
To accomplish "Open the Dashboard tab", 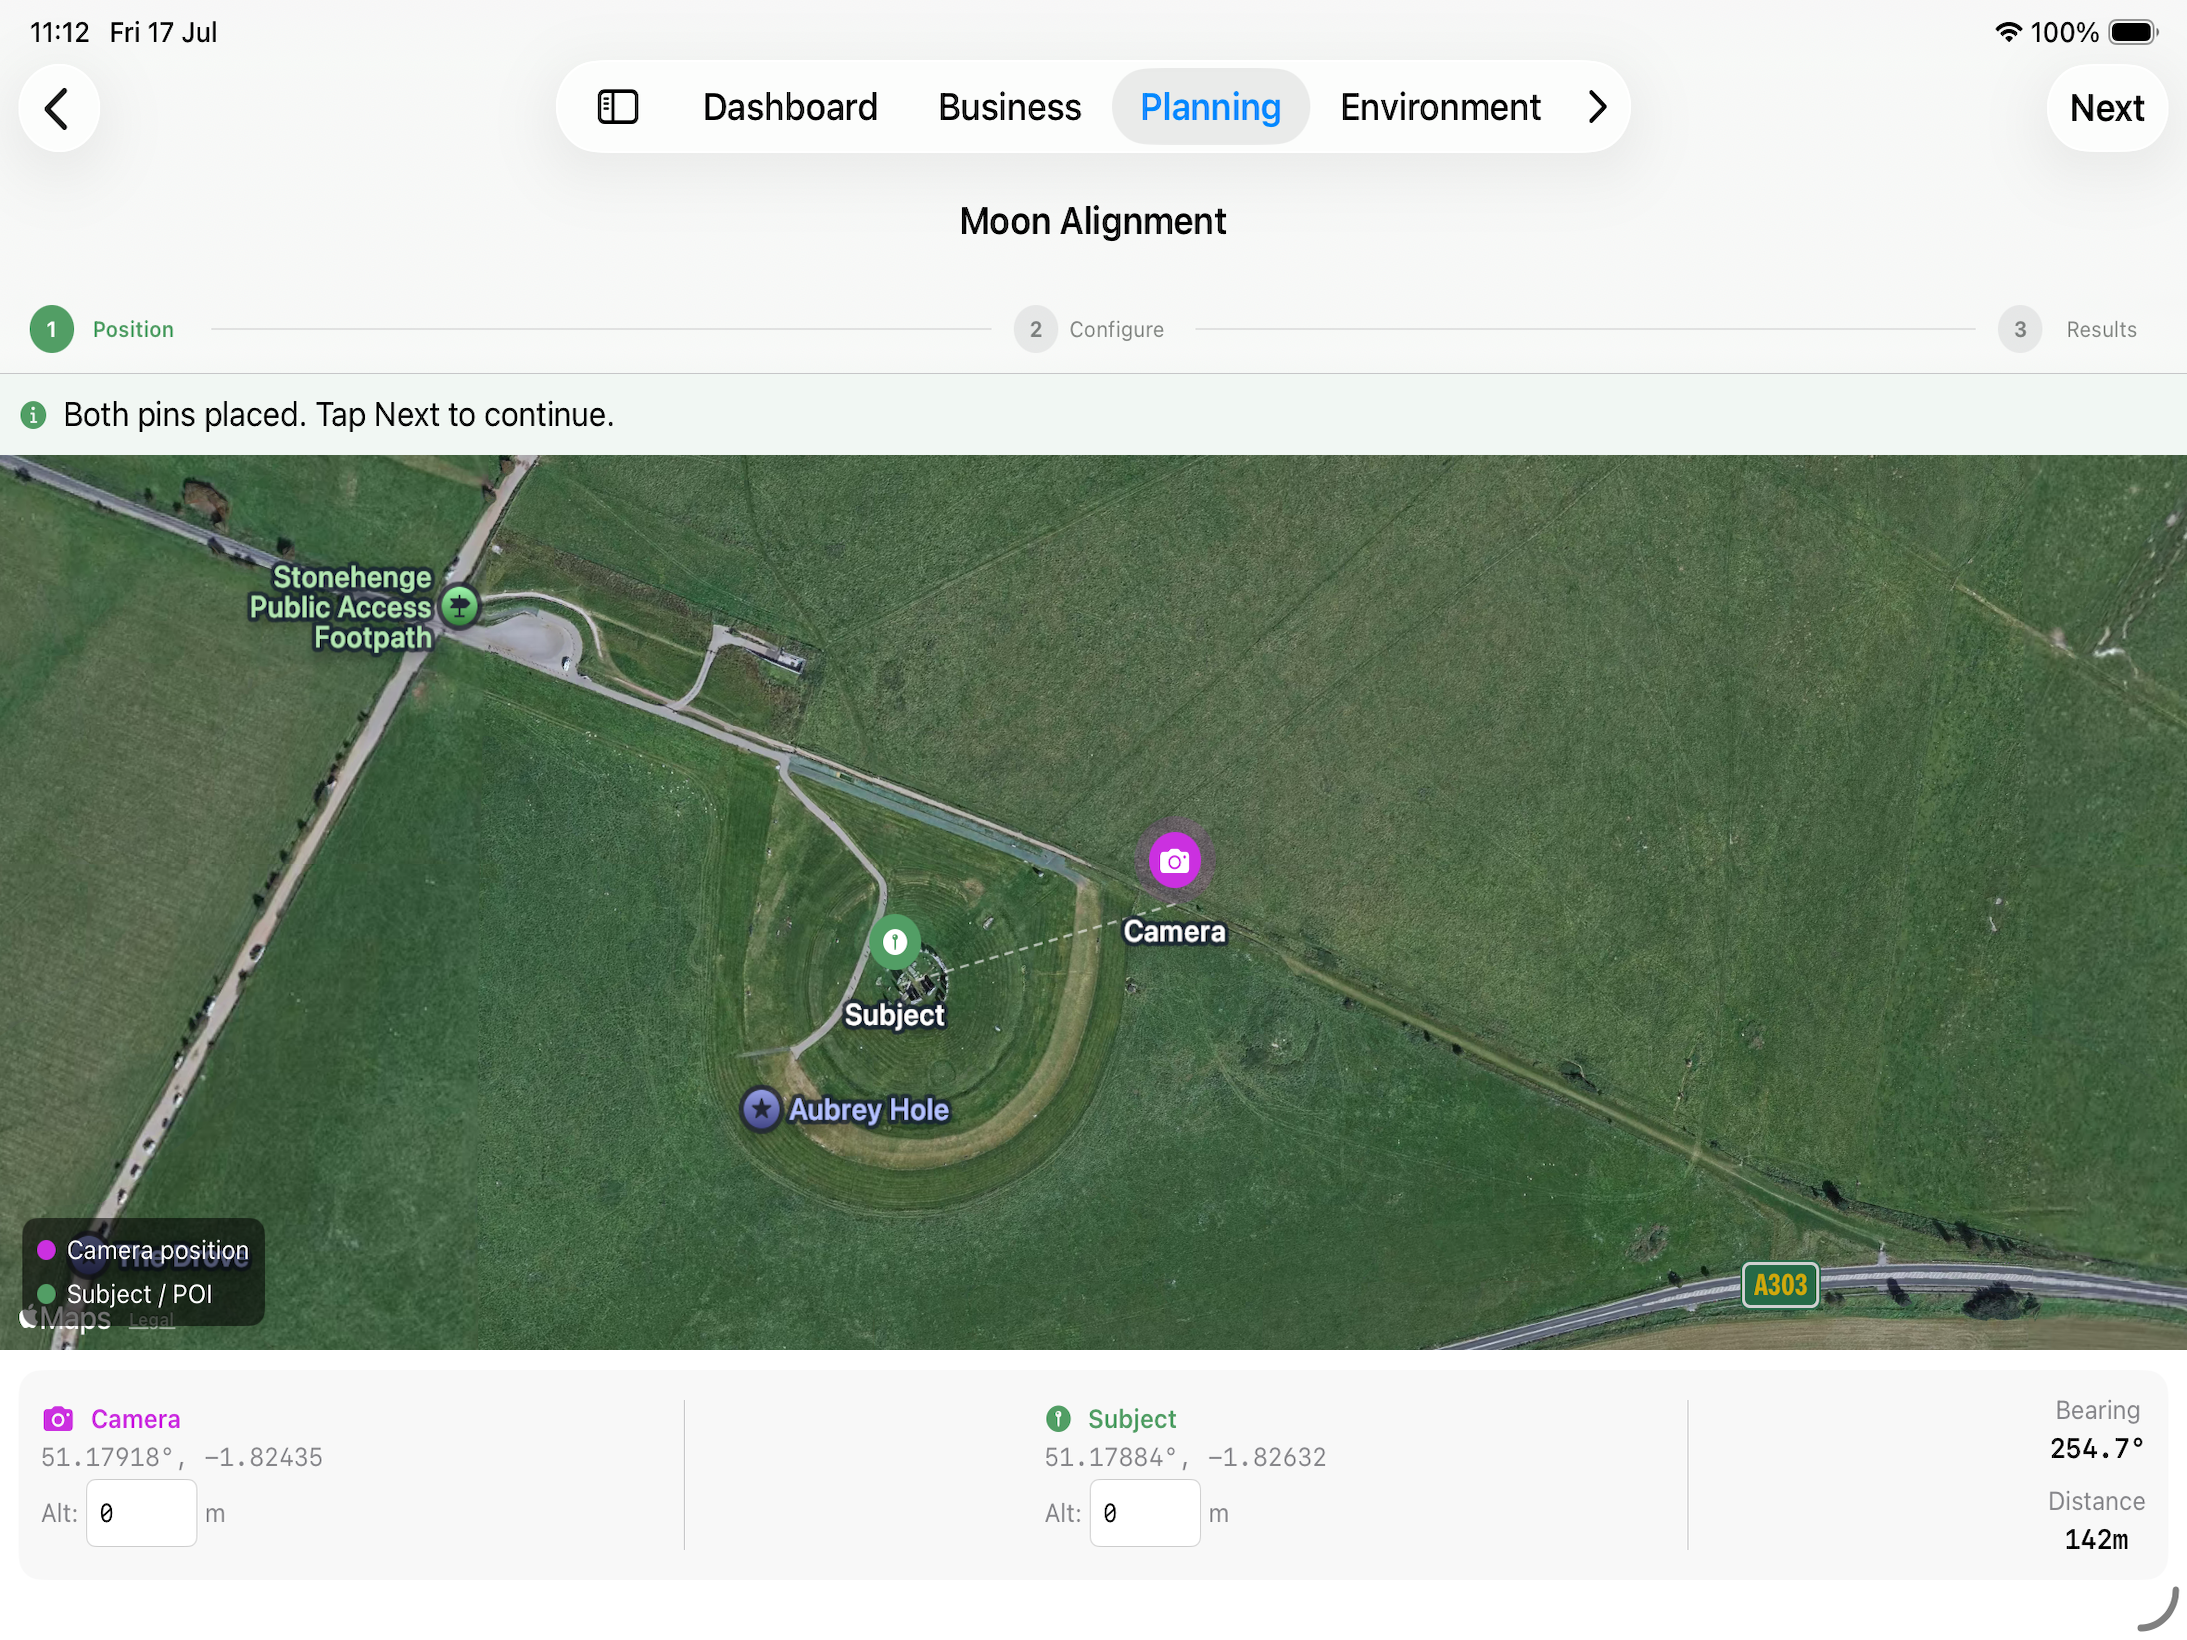I will [x=789, y=107].
